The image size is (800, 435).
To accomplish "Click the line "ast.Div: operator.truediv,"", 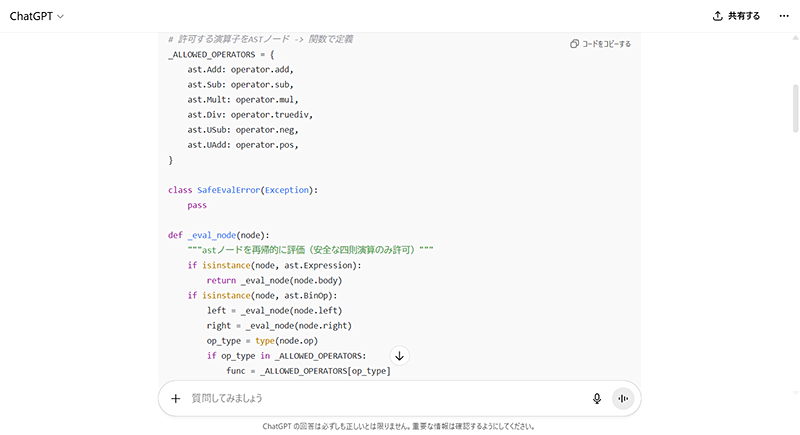I will click(x=250, y=115).
